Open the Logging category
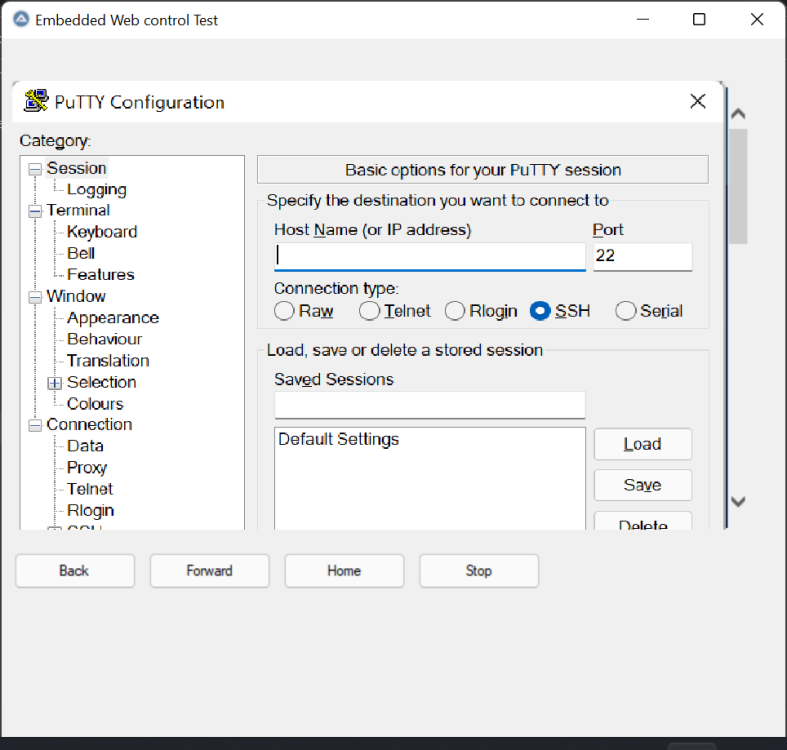787x750 pixels. (x=97, y=189)
